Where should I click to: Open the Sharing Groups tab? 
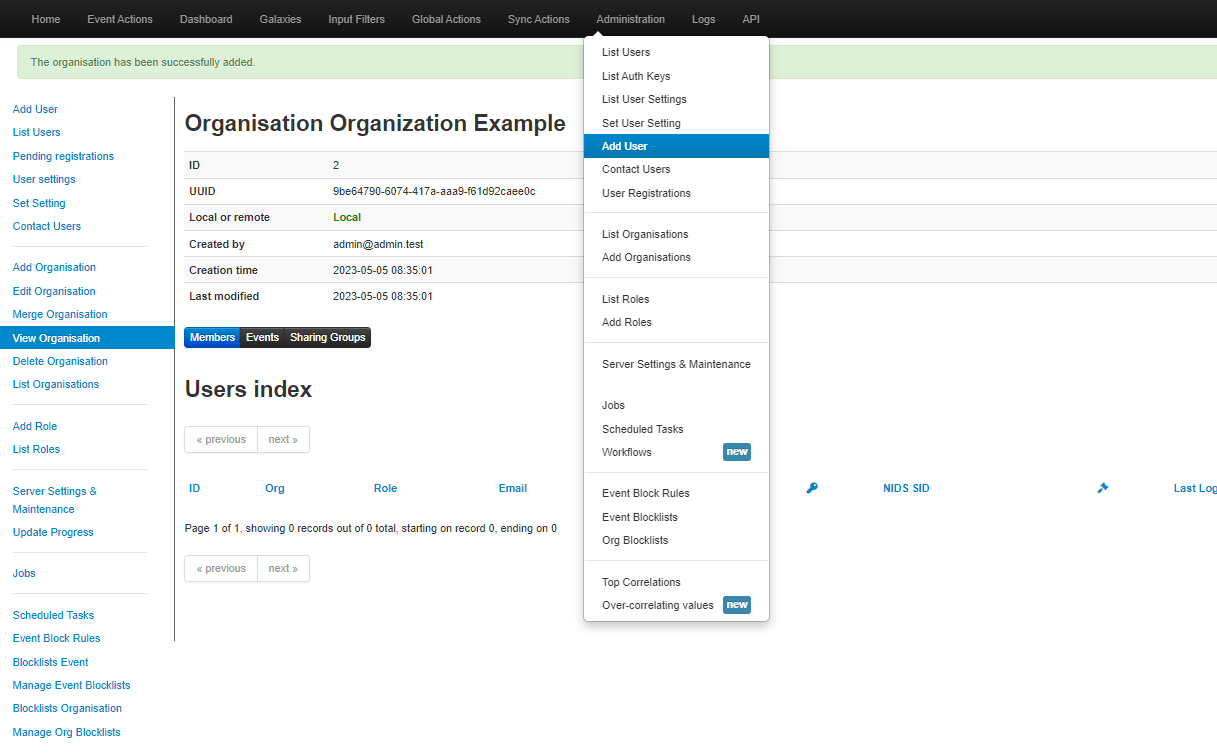click(327, 337)
